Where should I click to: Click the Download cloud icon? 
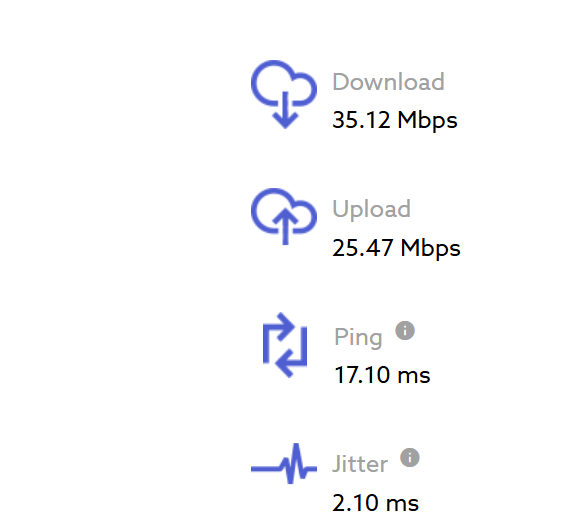(284, 94)
